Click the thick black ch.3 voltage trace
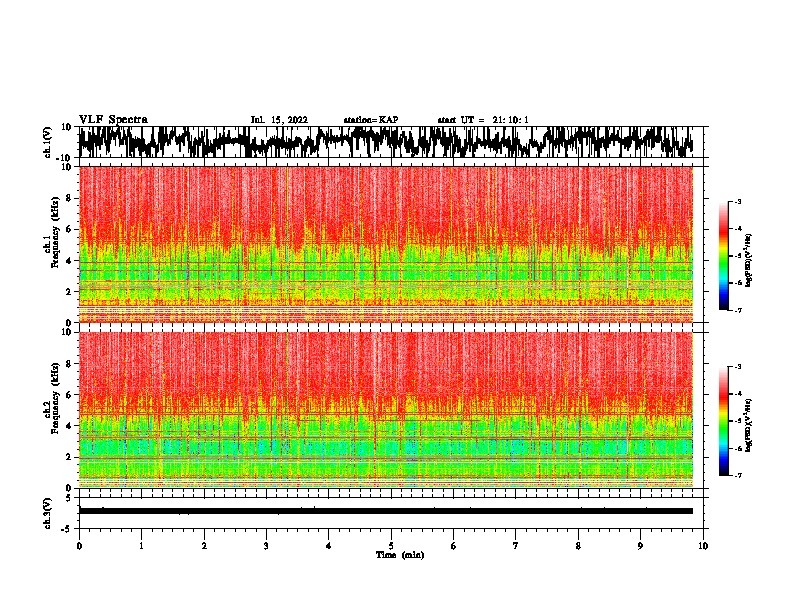The width and height of the screenshot is (792, 612). [386, 511]
